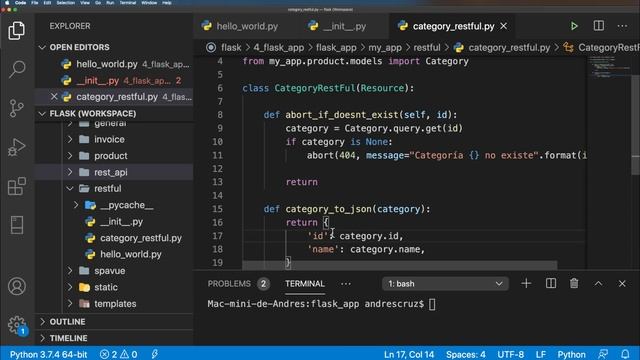This screenshot has height=360, width=640.
Task: Open Run and Debug view icon
Action: pyautogui.click(x=17, y=147)
